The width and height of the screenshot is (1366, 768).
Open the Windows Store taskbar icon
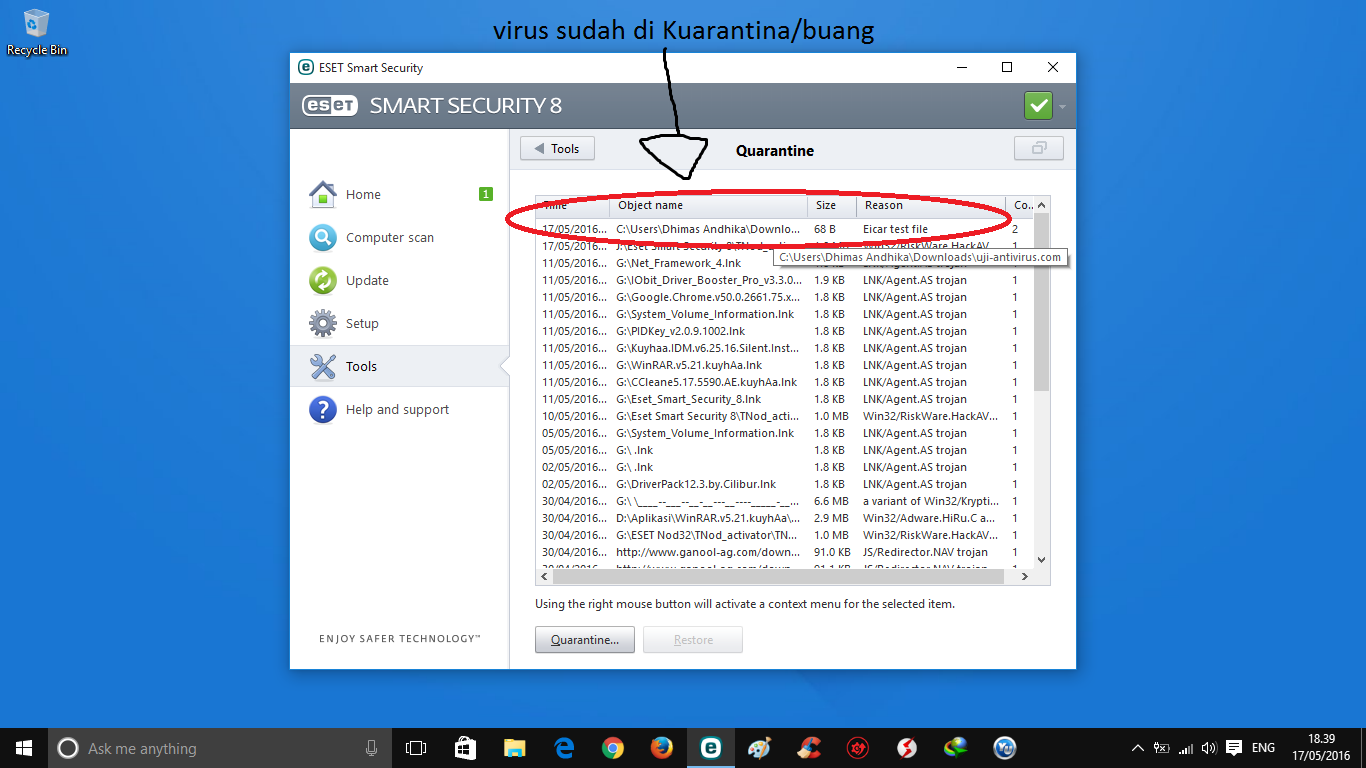[465, 748]
